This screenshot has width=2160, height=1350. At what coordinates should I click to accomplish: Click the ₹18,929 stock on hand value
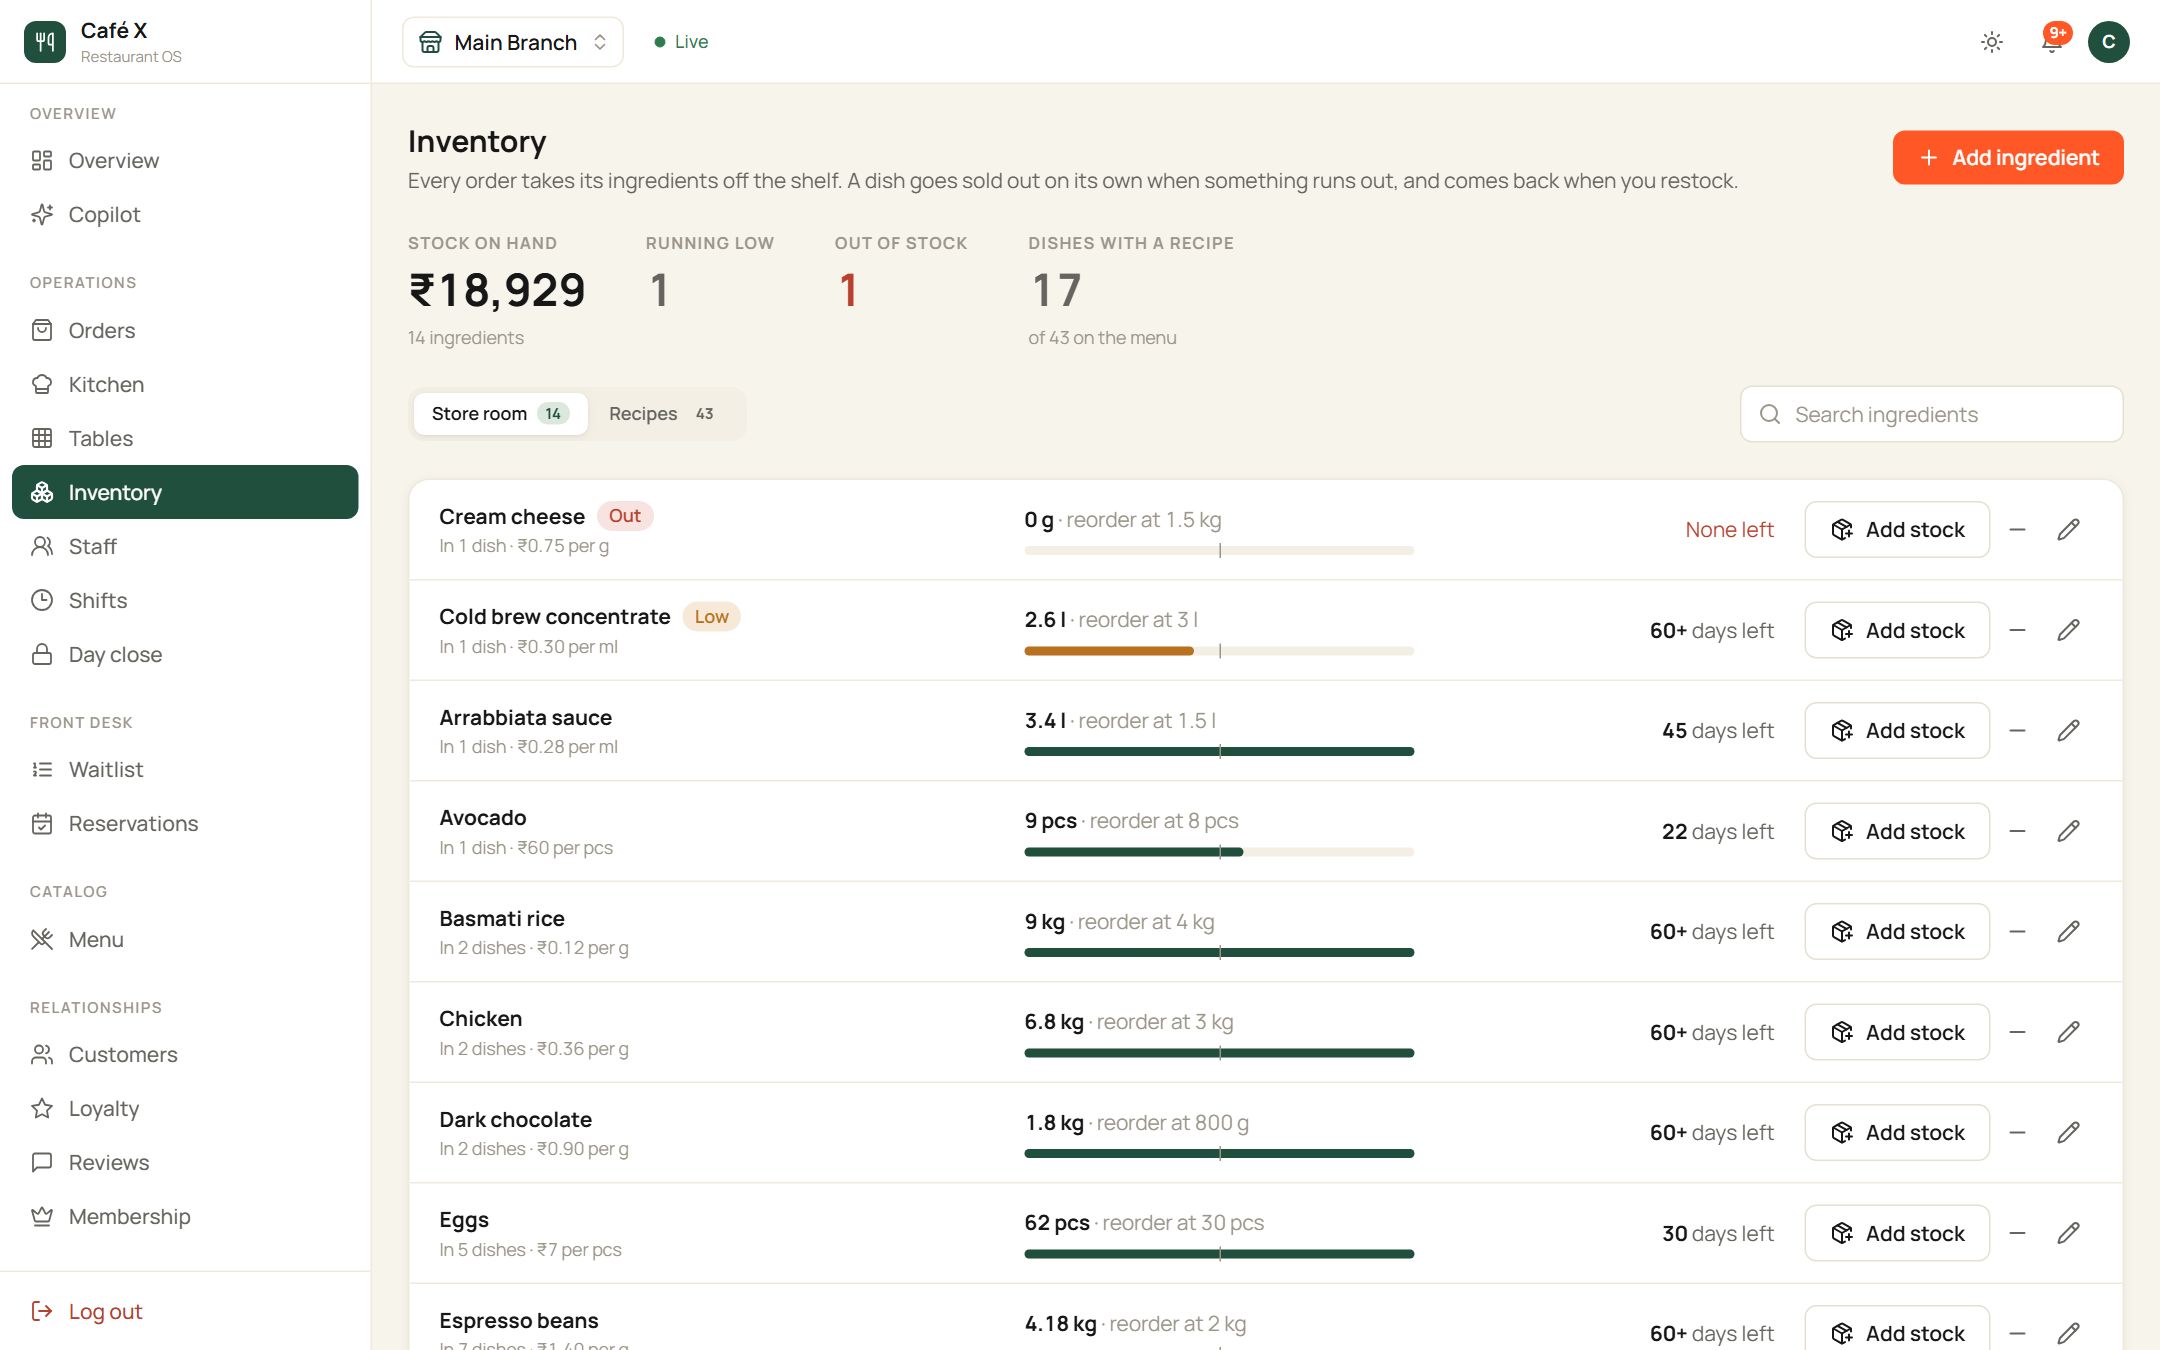point(497,290)
